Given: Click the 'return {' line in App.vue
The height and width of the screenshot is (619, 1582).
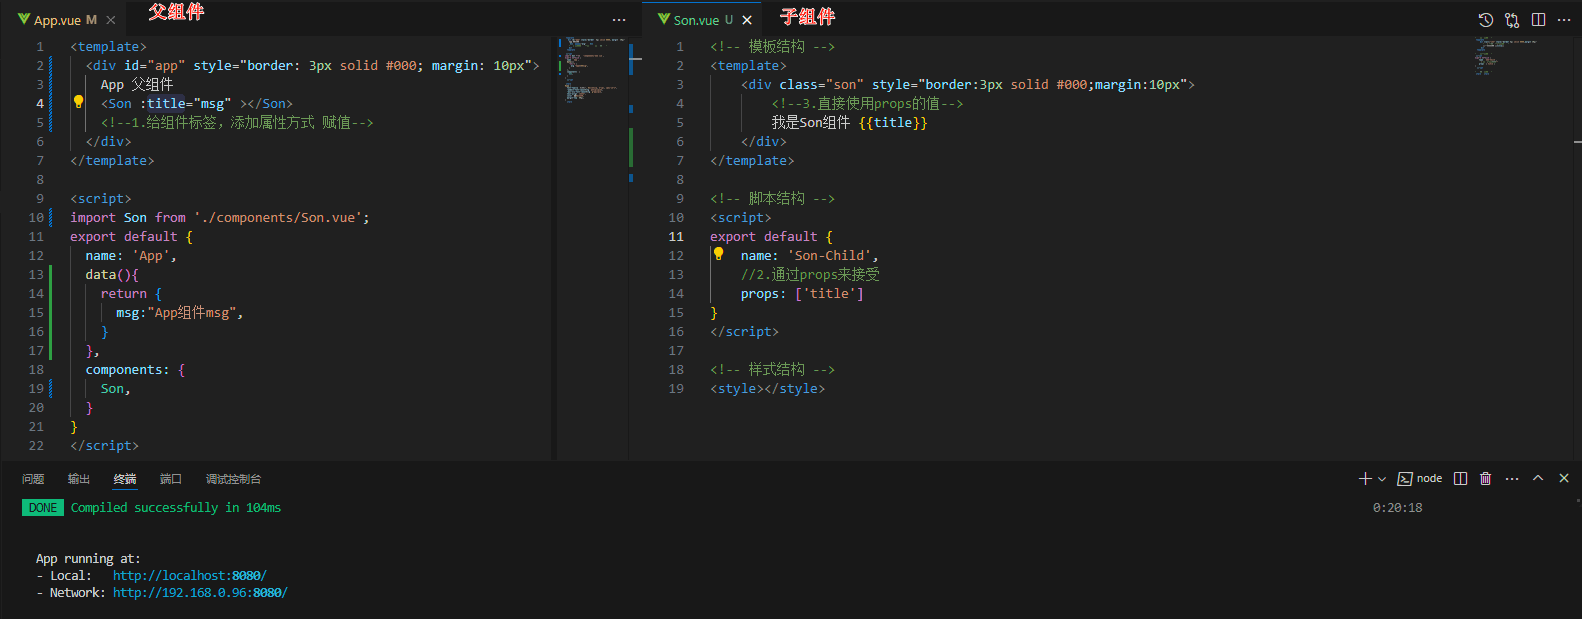Looking at the screenshot, I should tap(131, 293).
